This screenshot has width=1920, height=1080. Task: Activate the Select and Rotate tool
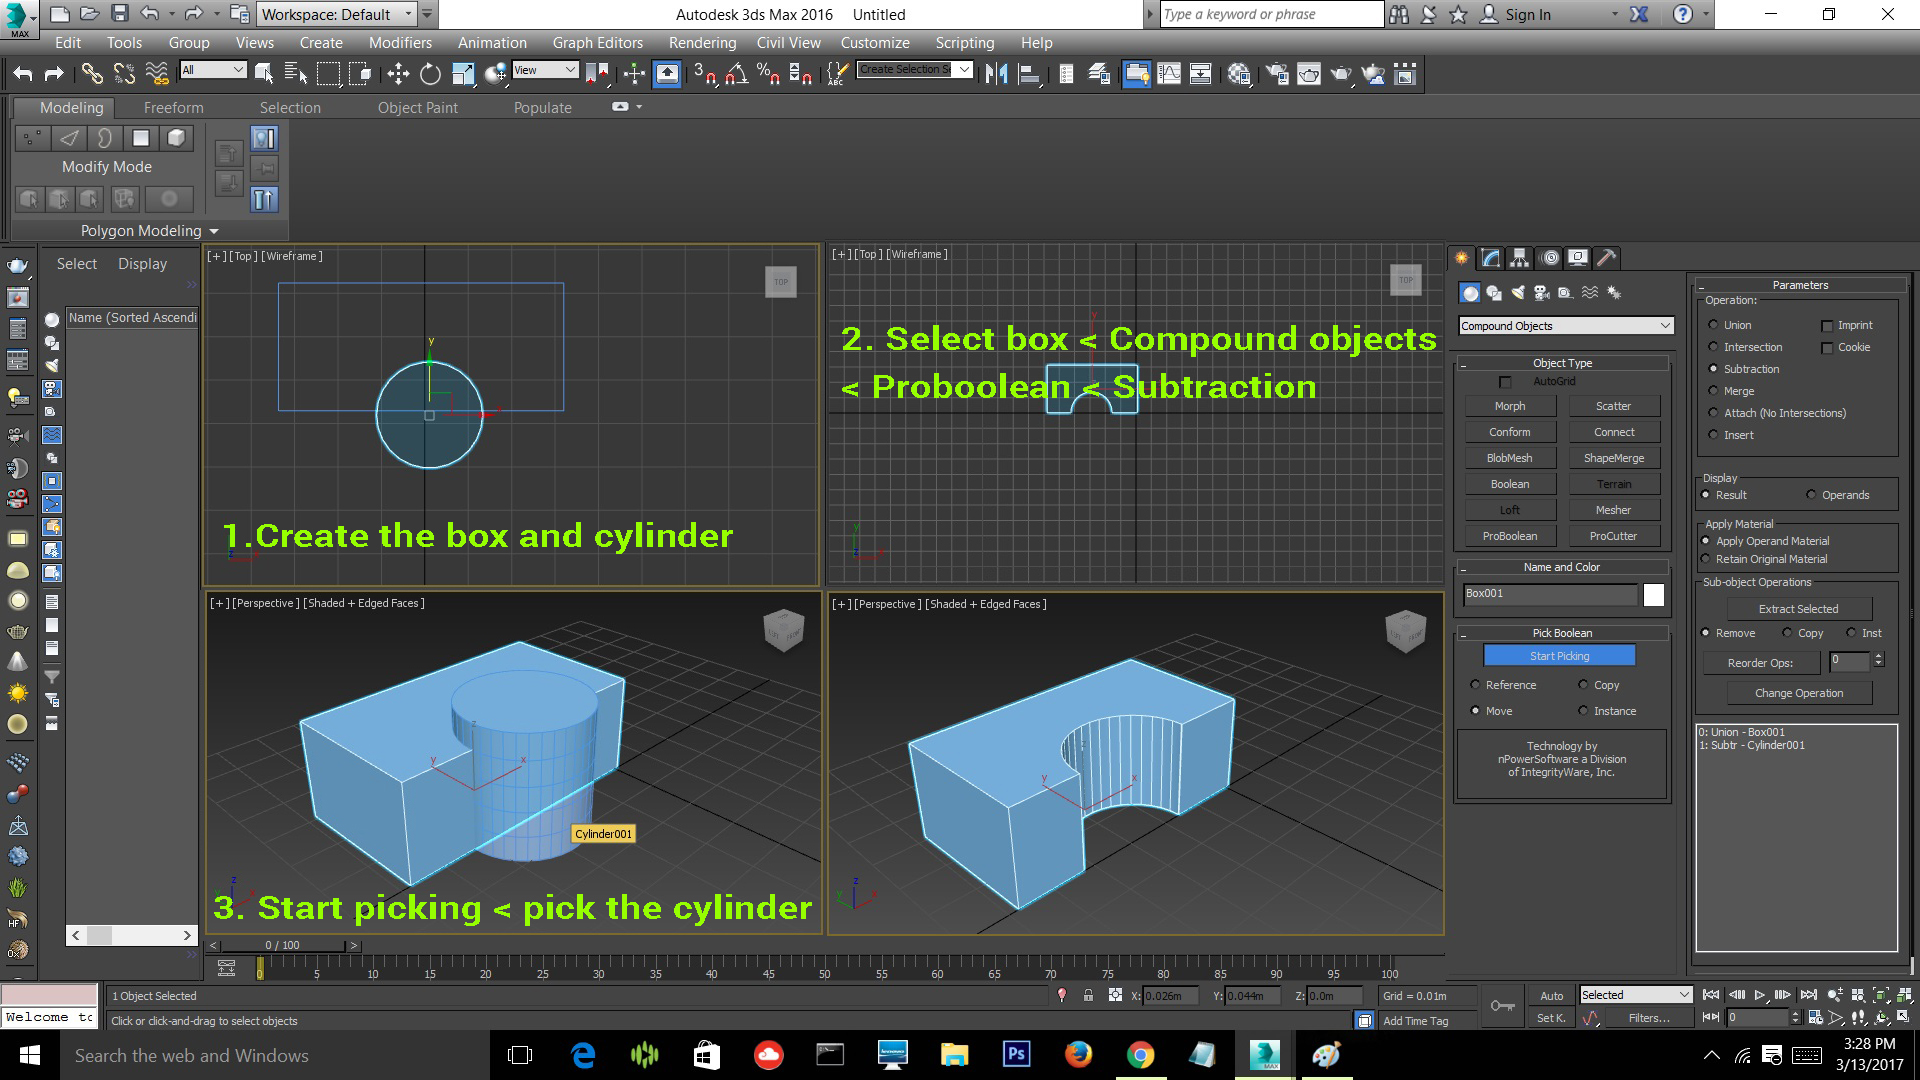pos(429,74)
